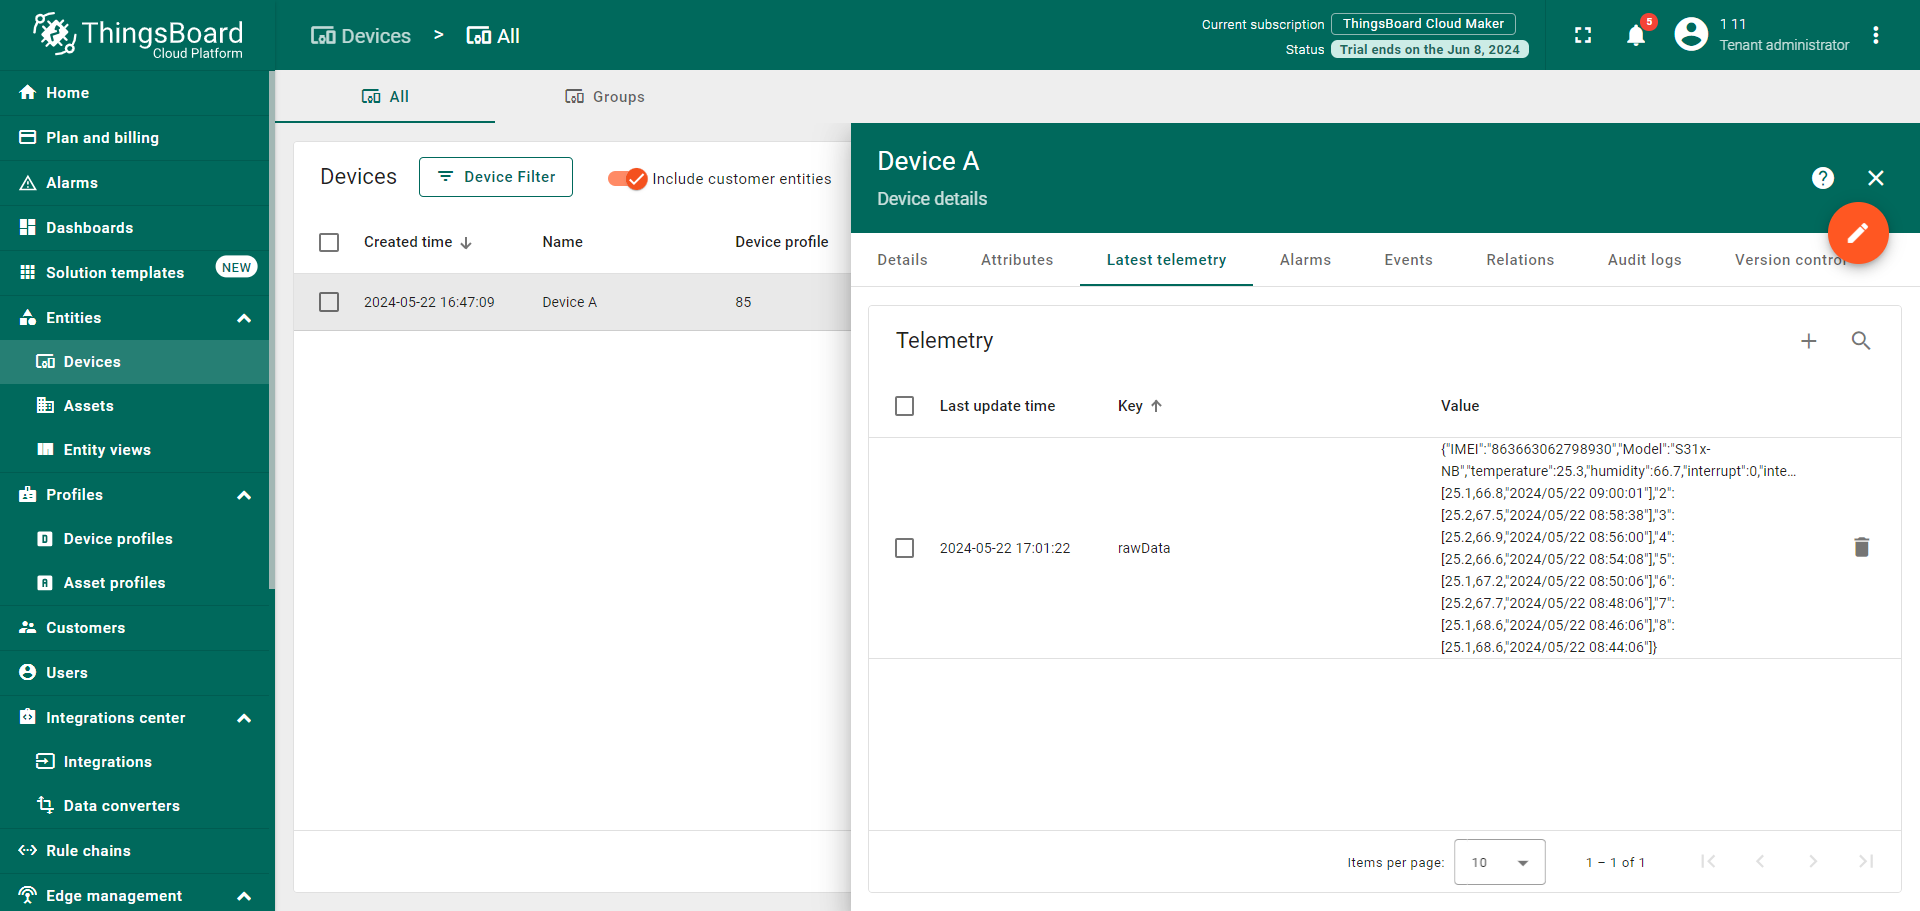
Task: Switch to Events tab
Action: [x=1408, y=260]
